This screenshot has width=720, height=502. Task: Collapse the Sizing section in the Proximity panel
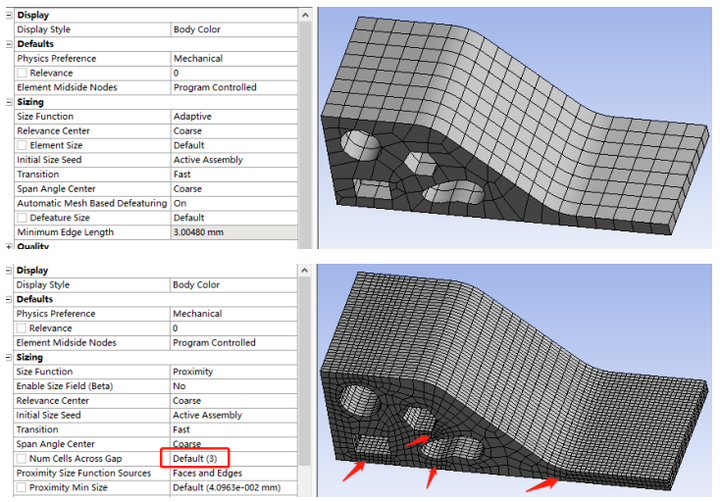click(8, 357)
